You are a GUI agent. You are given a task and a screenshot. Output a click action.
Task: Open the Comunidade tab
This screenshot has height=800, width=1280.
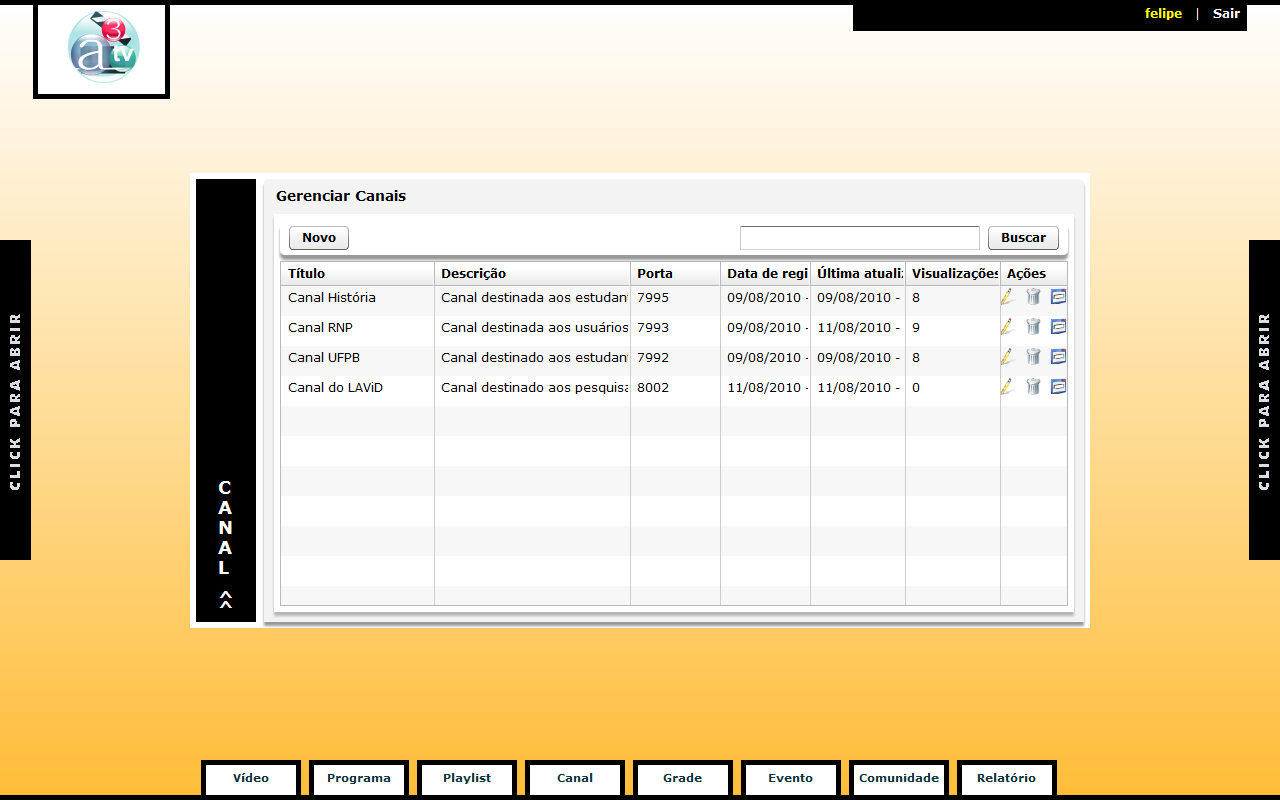[x=899, y=778]
